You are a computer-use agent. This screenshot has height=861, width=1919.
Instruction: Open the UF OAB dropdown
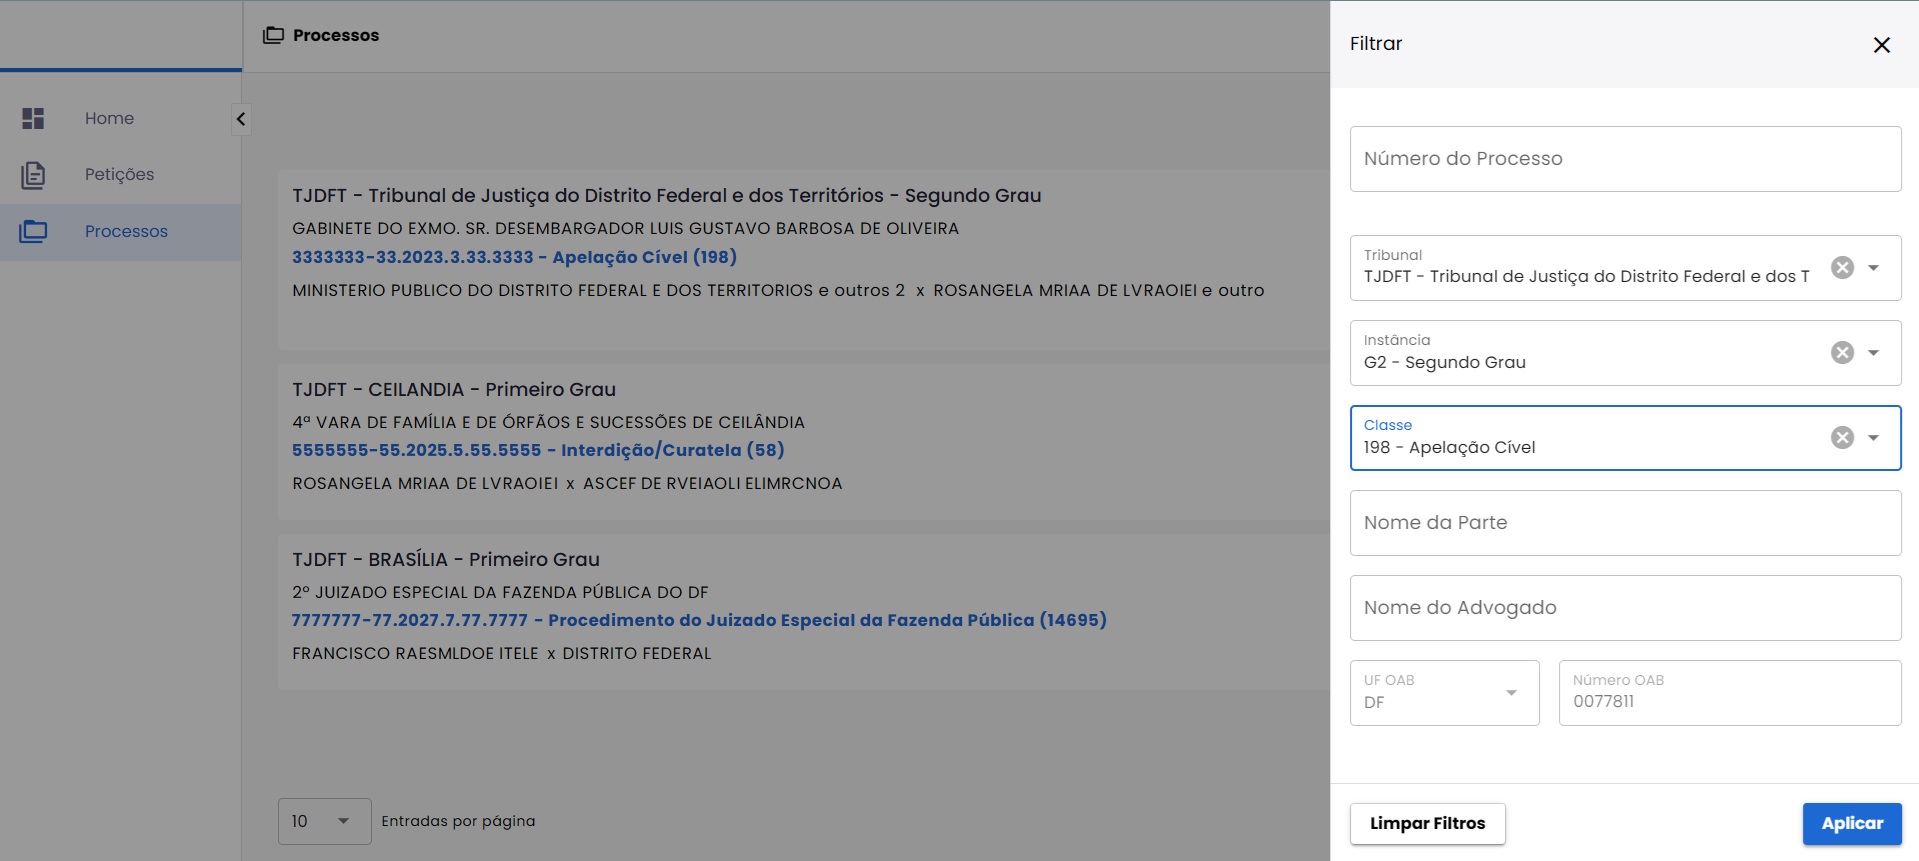(1444, 692)
